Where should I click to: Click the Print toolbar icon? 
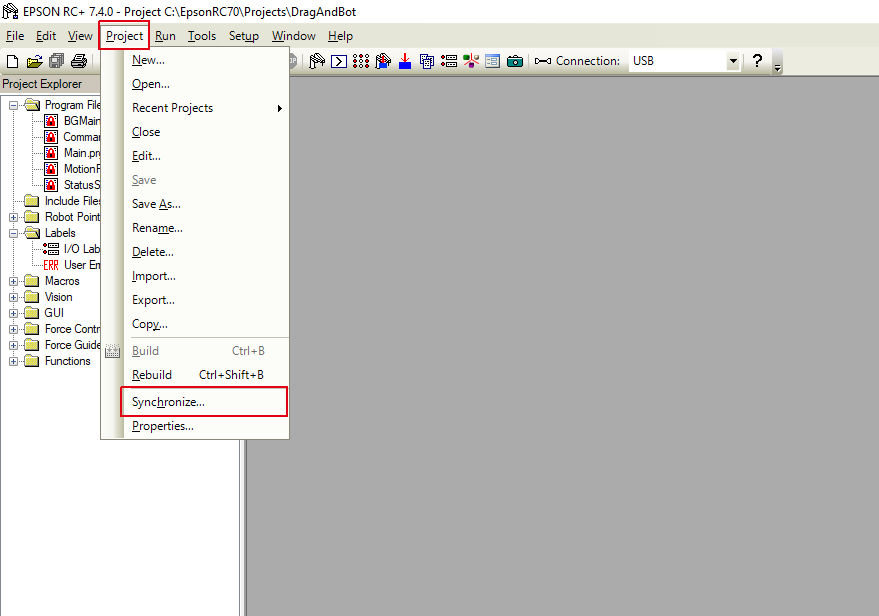coord(79,61)
